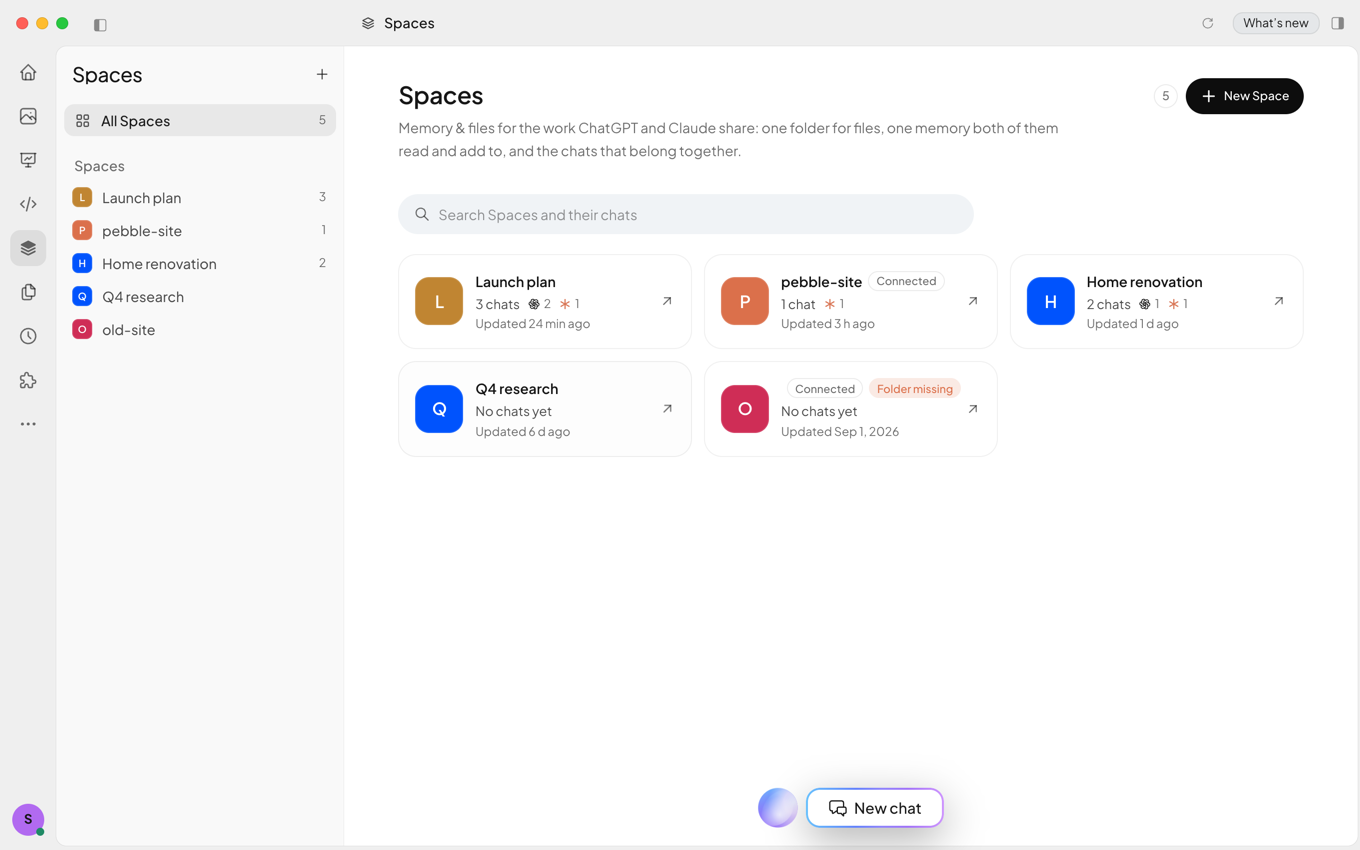This screenshot has height=850, width=1360.
Task: Toggle the right panel icon in title bar
Action: click(1337, 23)
